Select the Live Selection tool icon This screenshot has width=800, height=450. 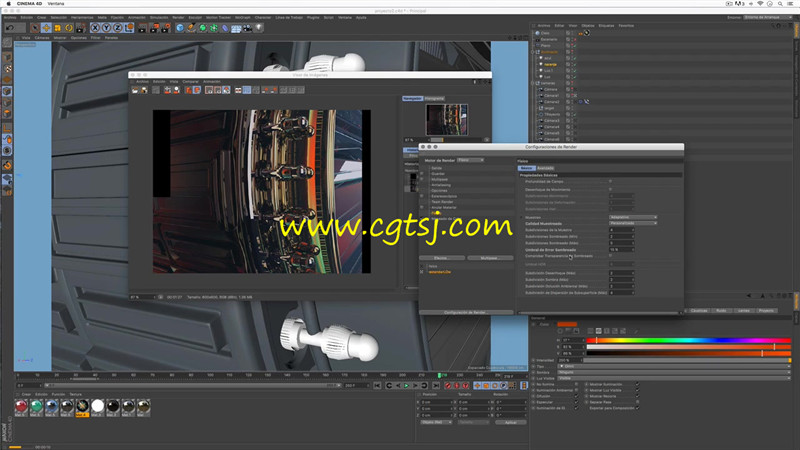[35, 28]
